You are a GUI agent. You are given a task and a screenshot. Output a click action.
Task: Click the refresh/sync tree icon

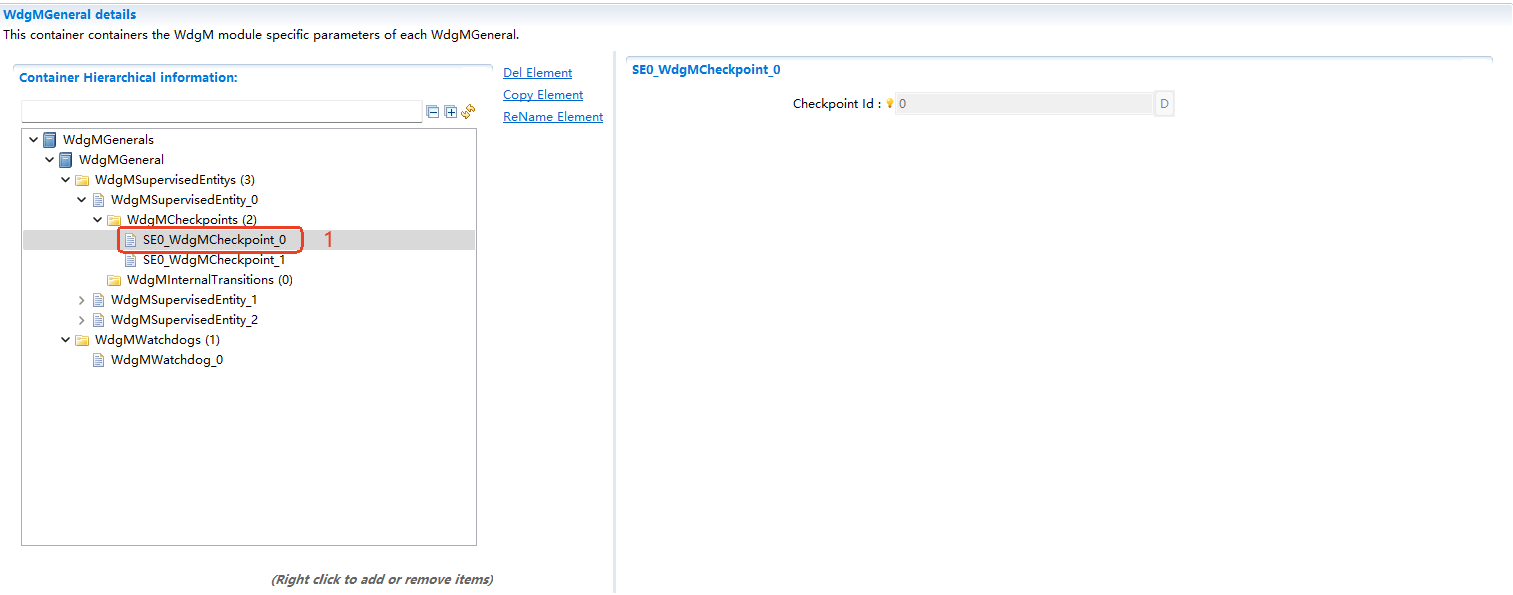[x=468, y=112]
